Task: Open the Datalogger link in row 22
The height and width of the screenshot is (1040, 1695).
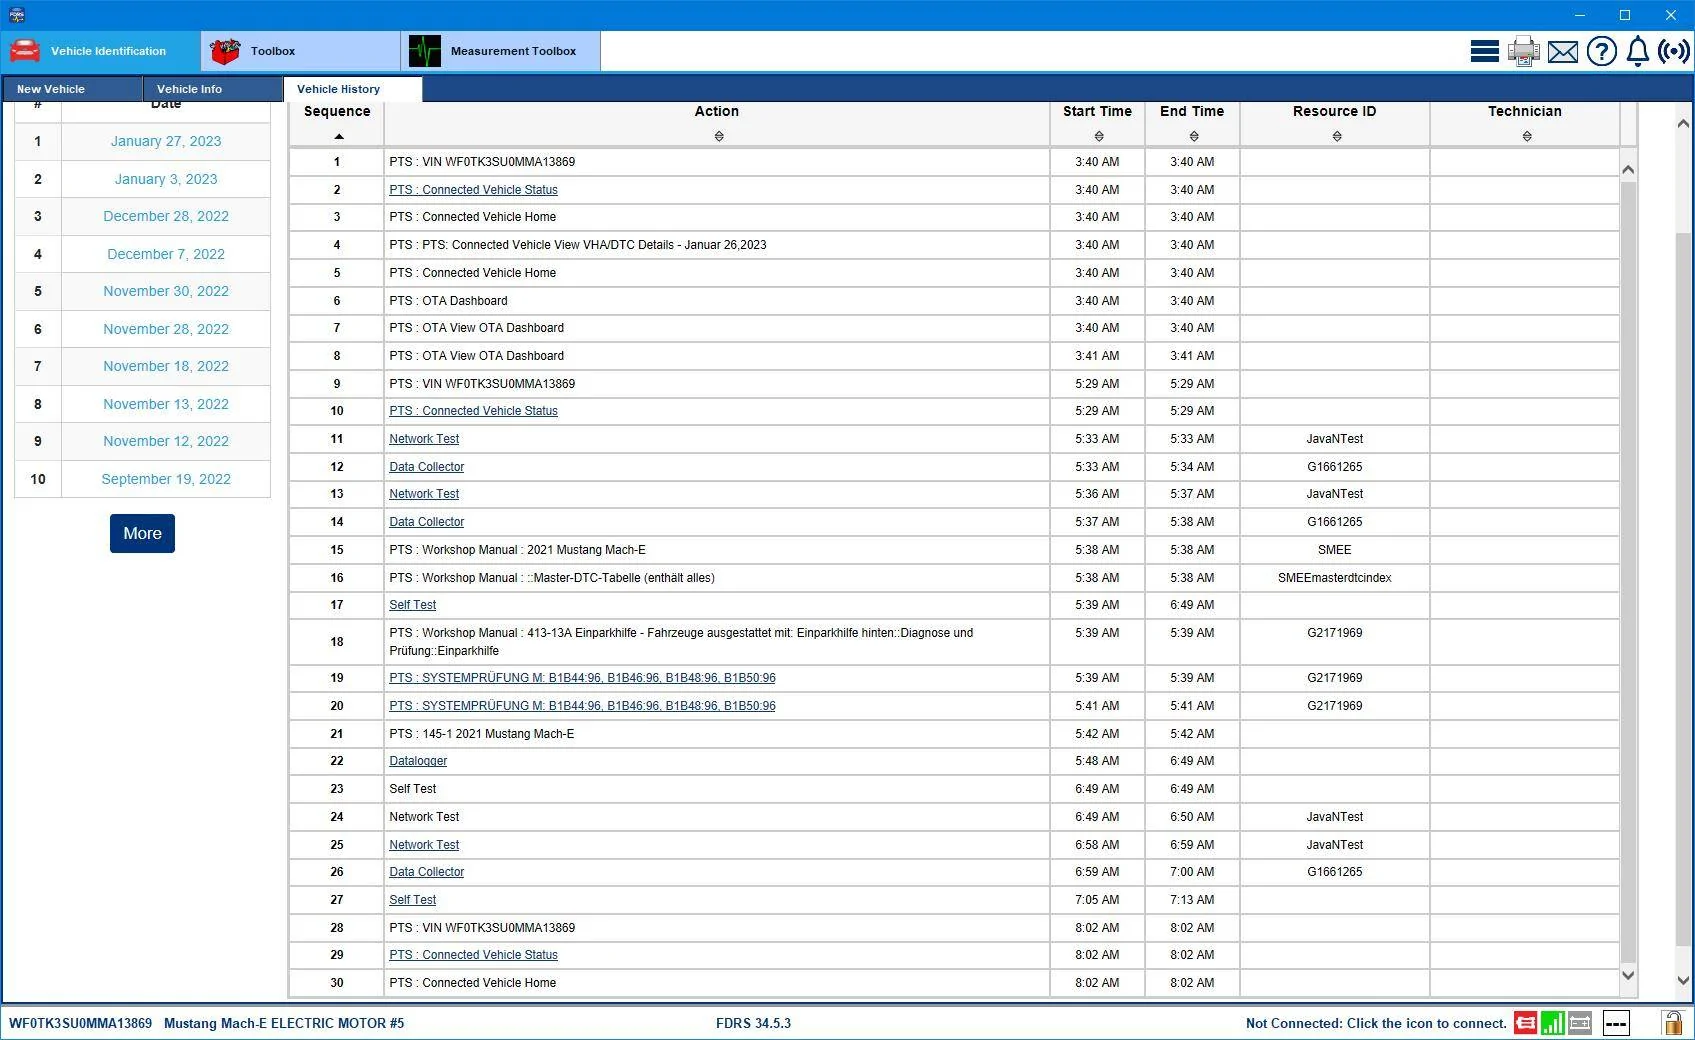Action: pyautogui.click(x=418, y=761)
